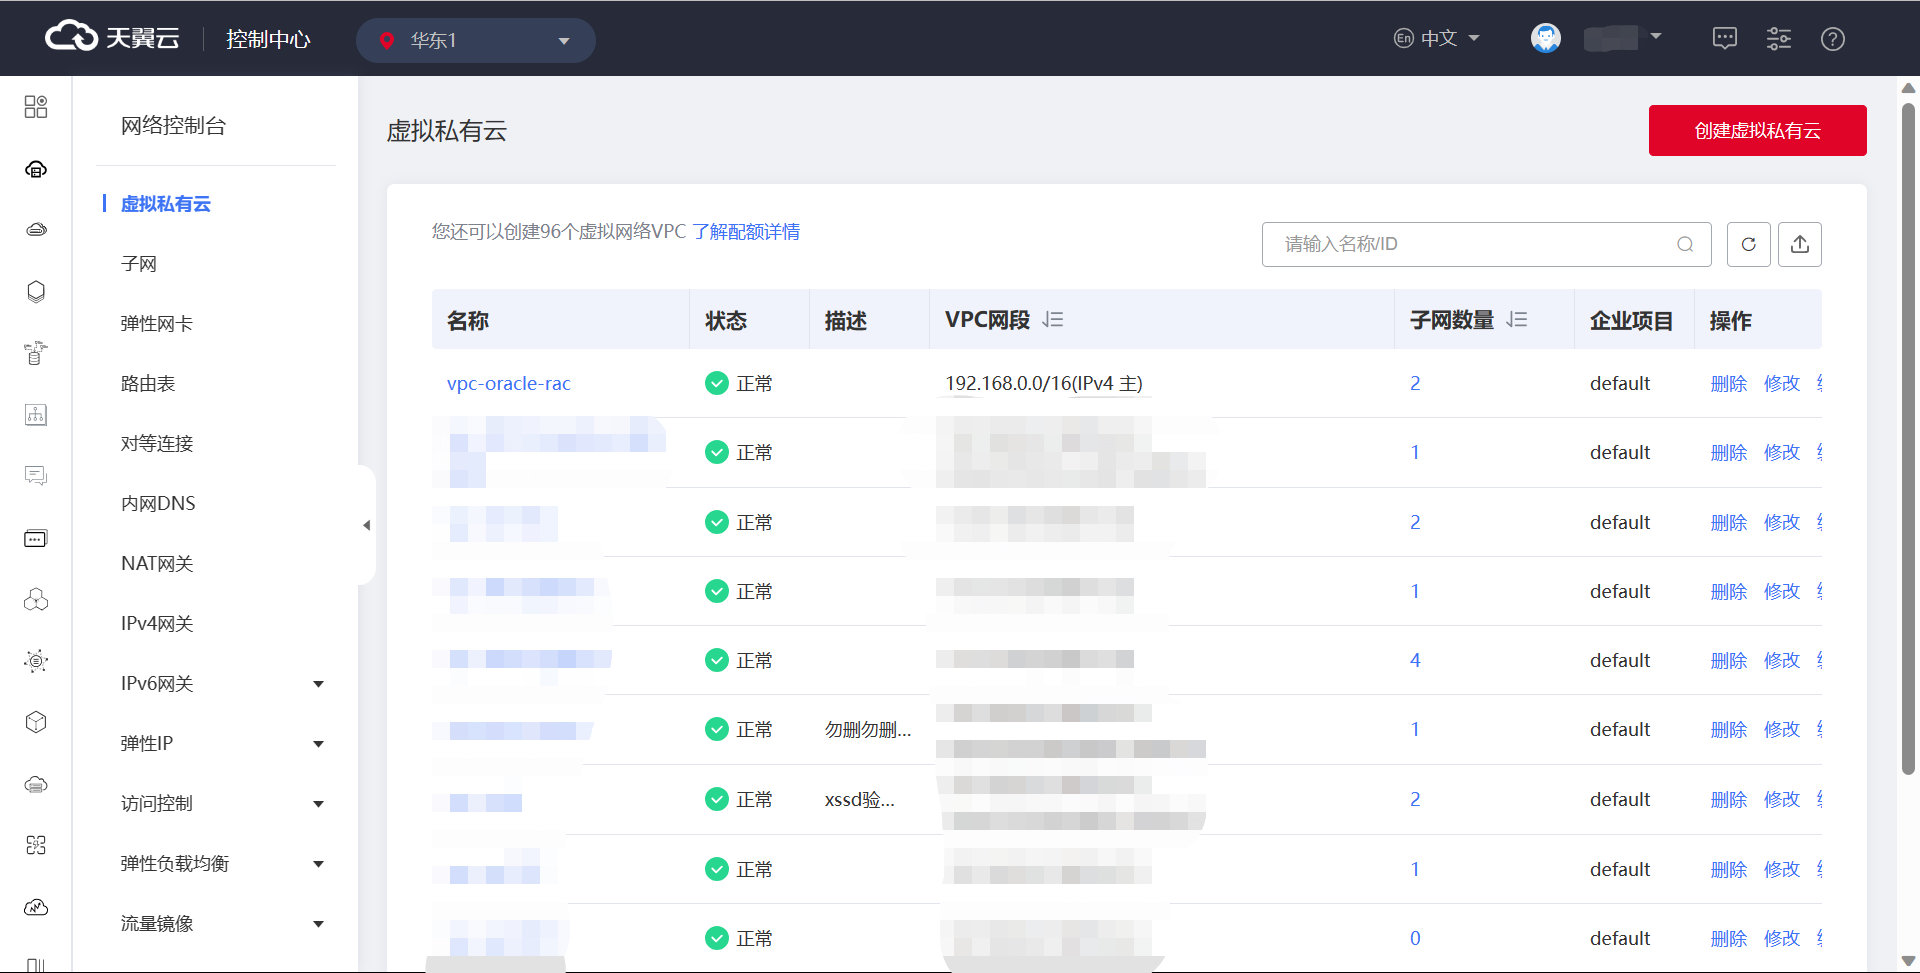The width and height of the screenshot is (1920, 973).
Task: Click the settings sliders icon in header
Action: (1778, 39)
